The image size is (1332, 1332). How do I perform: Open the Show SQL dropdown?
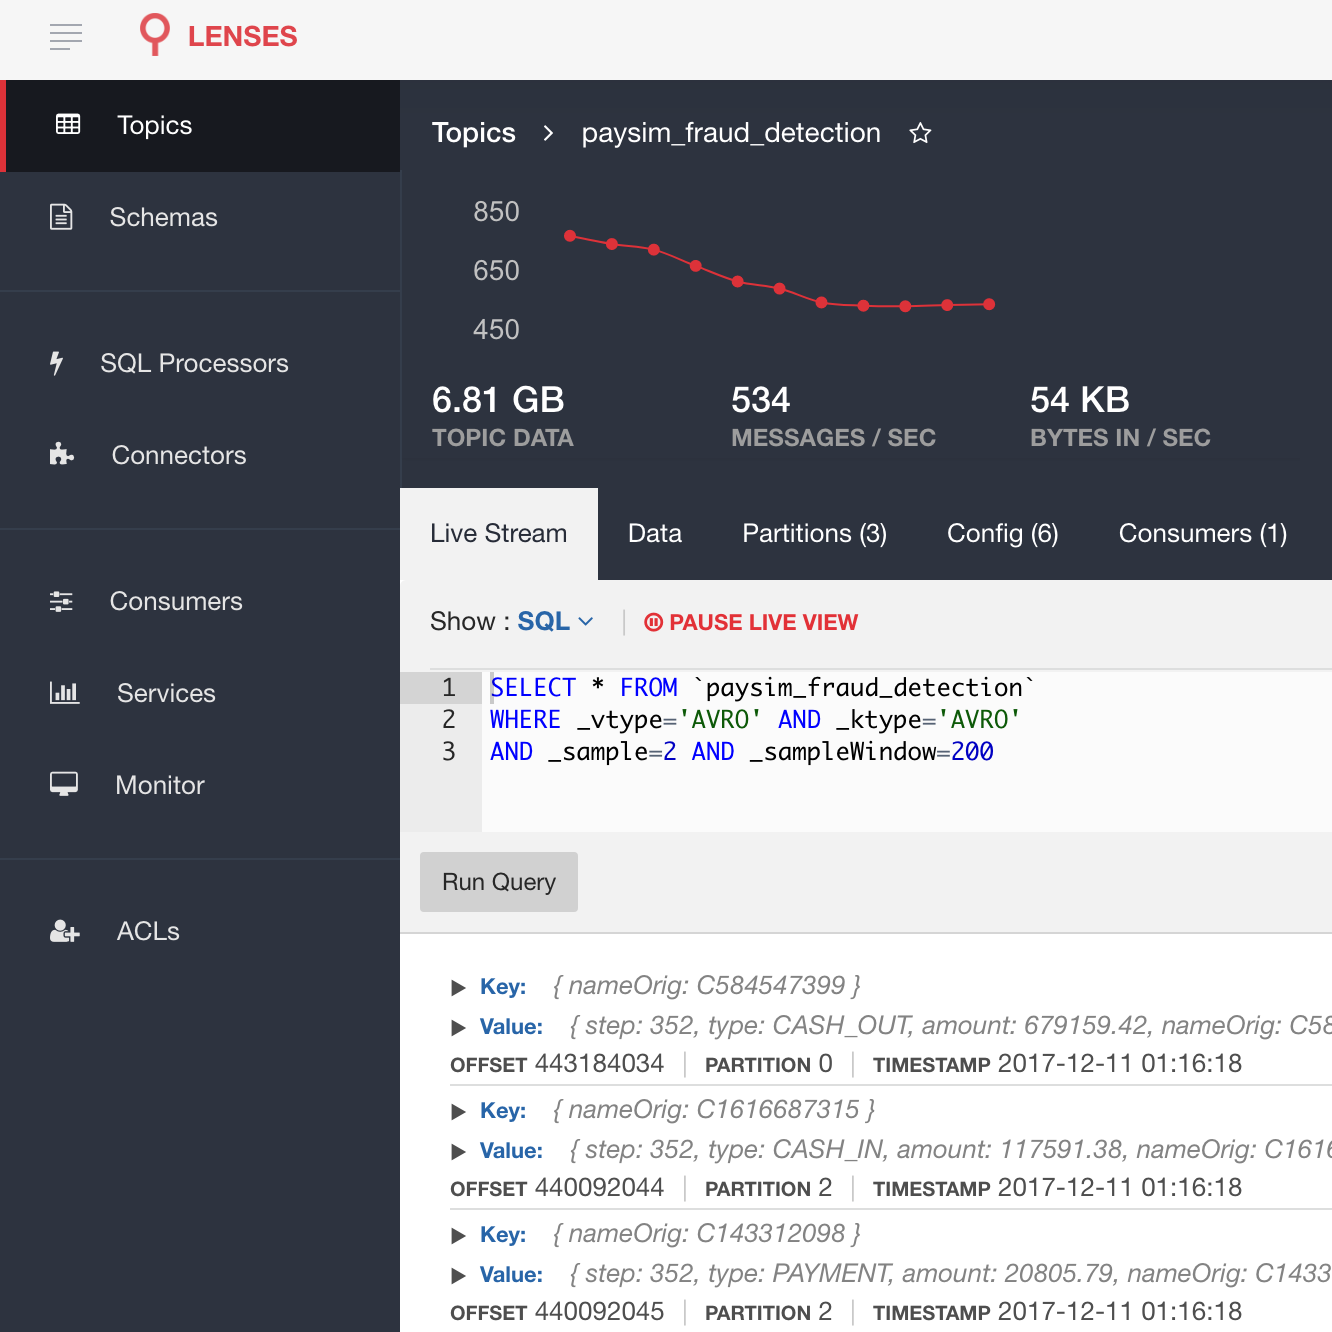coord(556,621)
